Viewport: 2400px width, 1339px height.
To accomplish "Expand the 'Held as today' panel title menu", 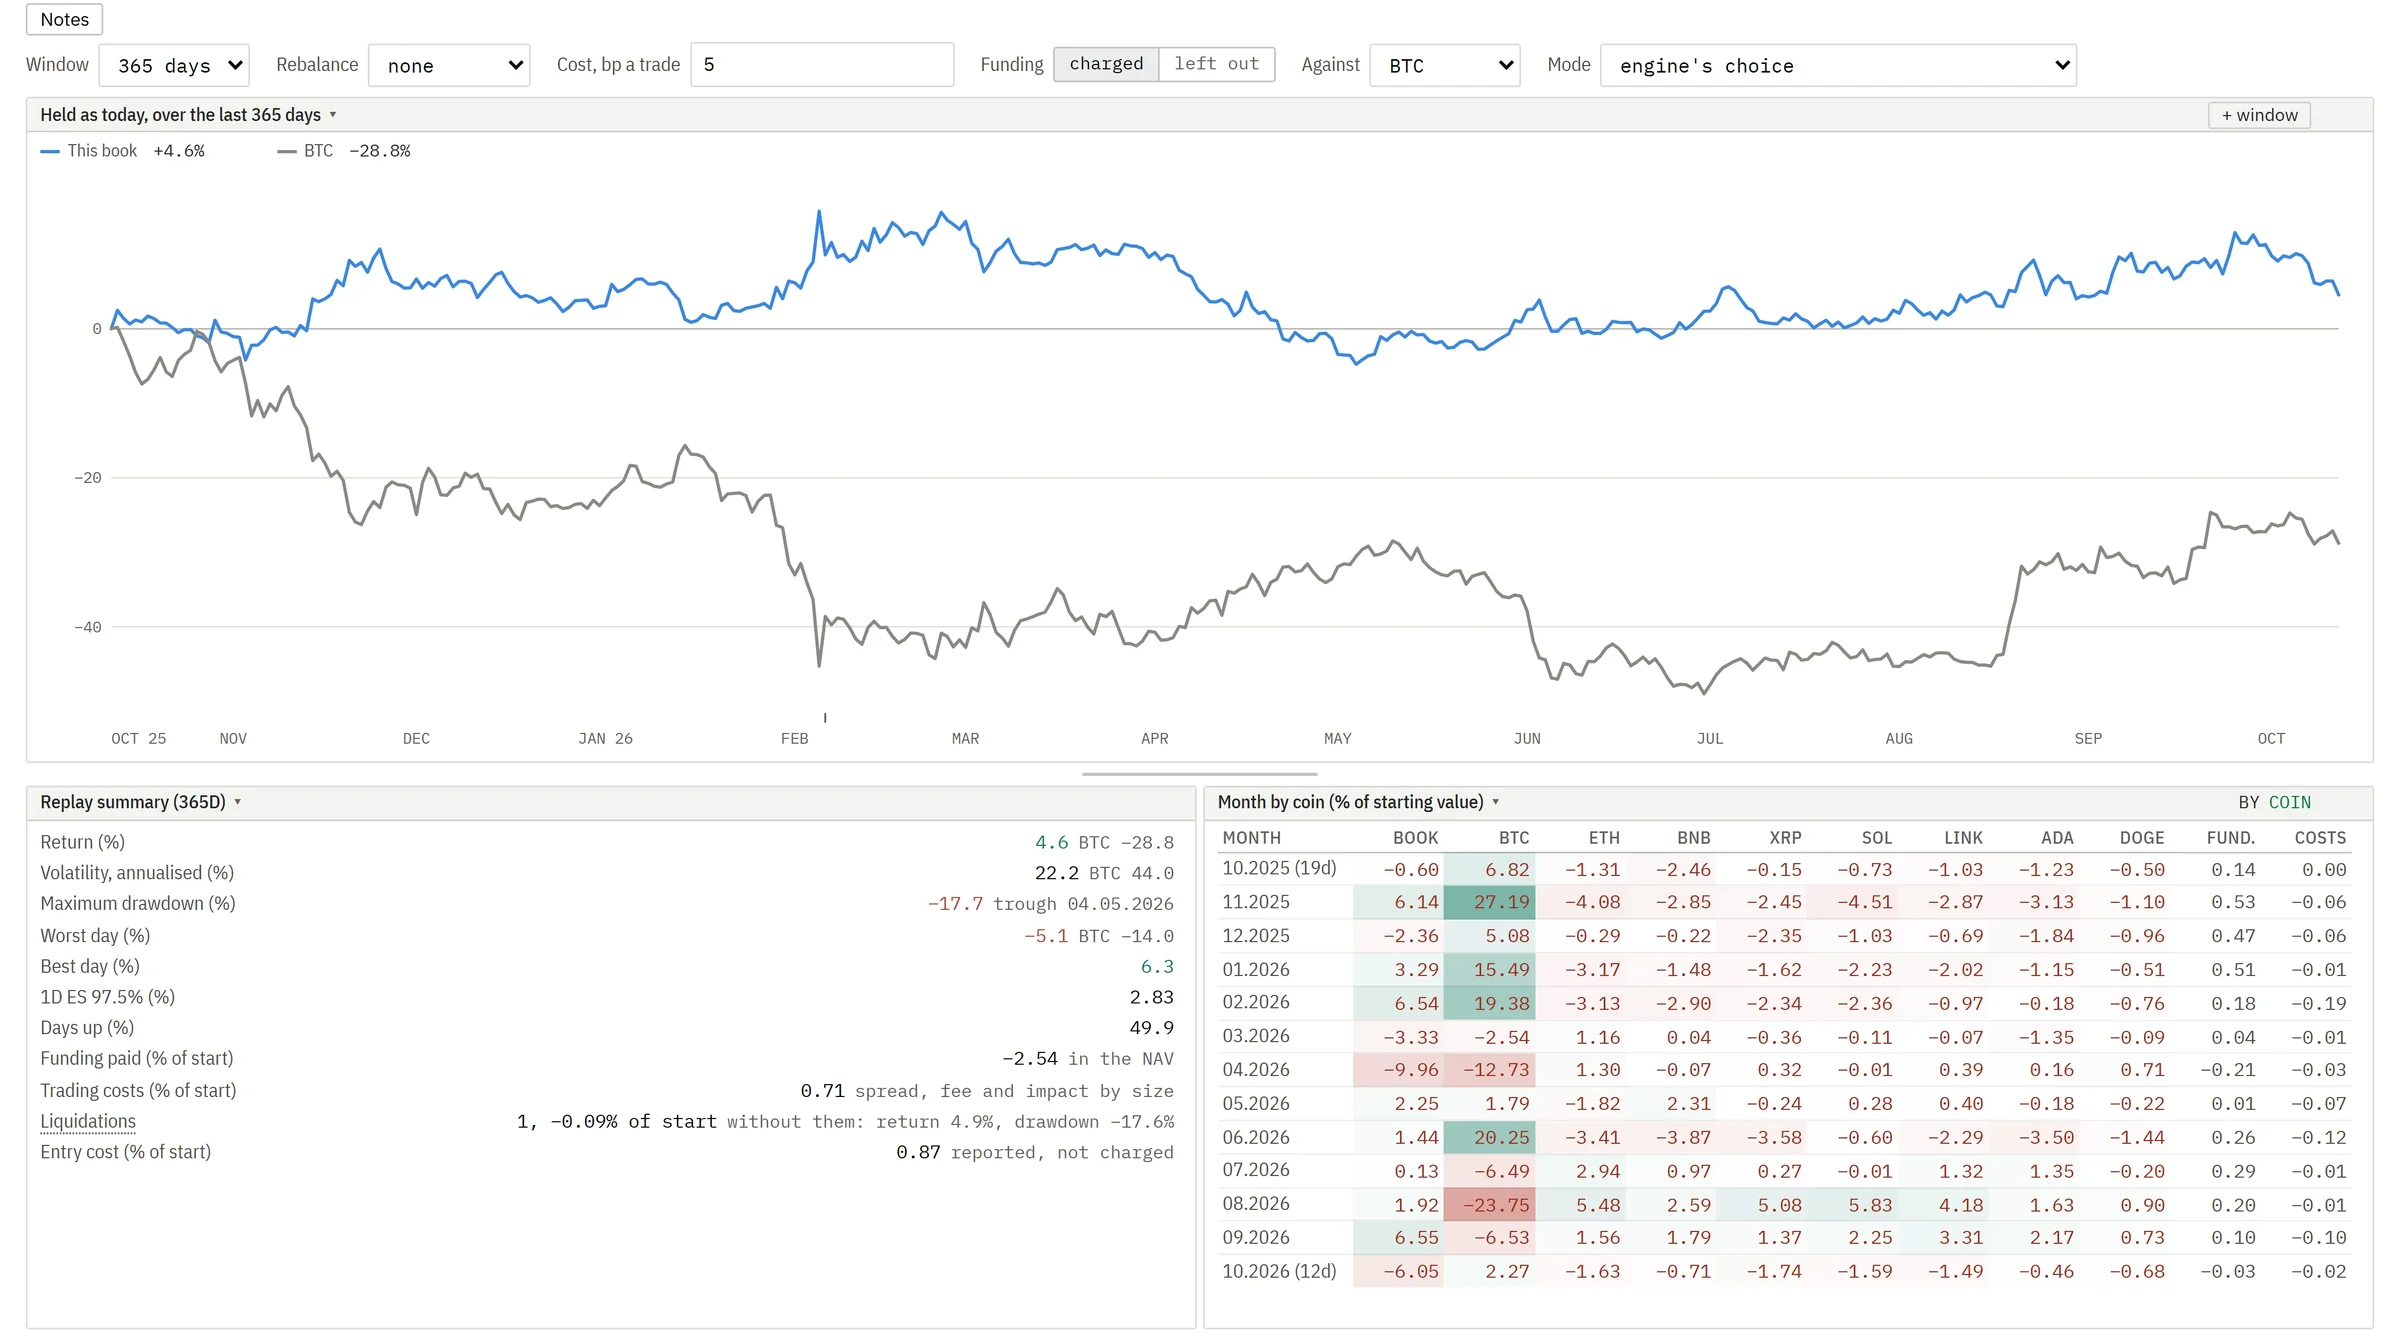I will (188, 115).
